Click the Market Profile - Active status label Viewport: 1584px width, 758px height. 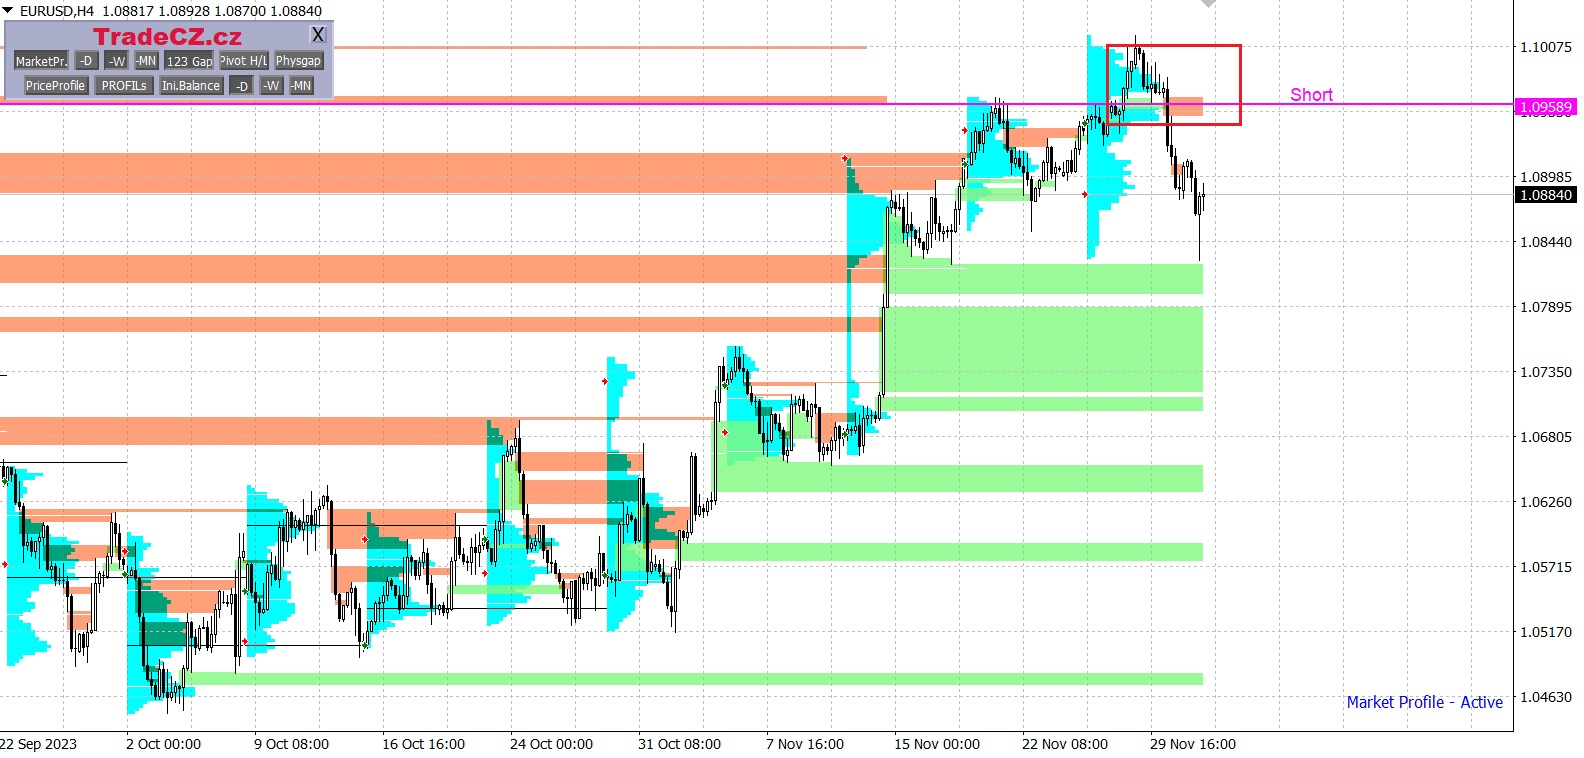point(1423,702)
